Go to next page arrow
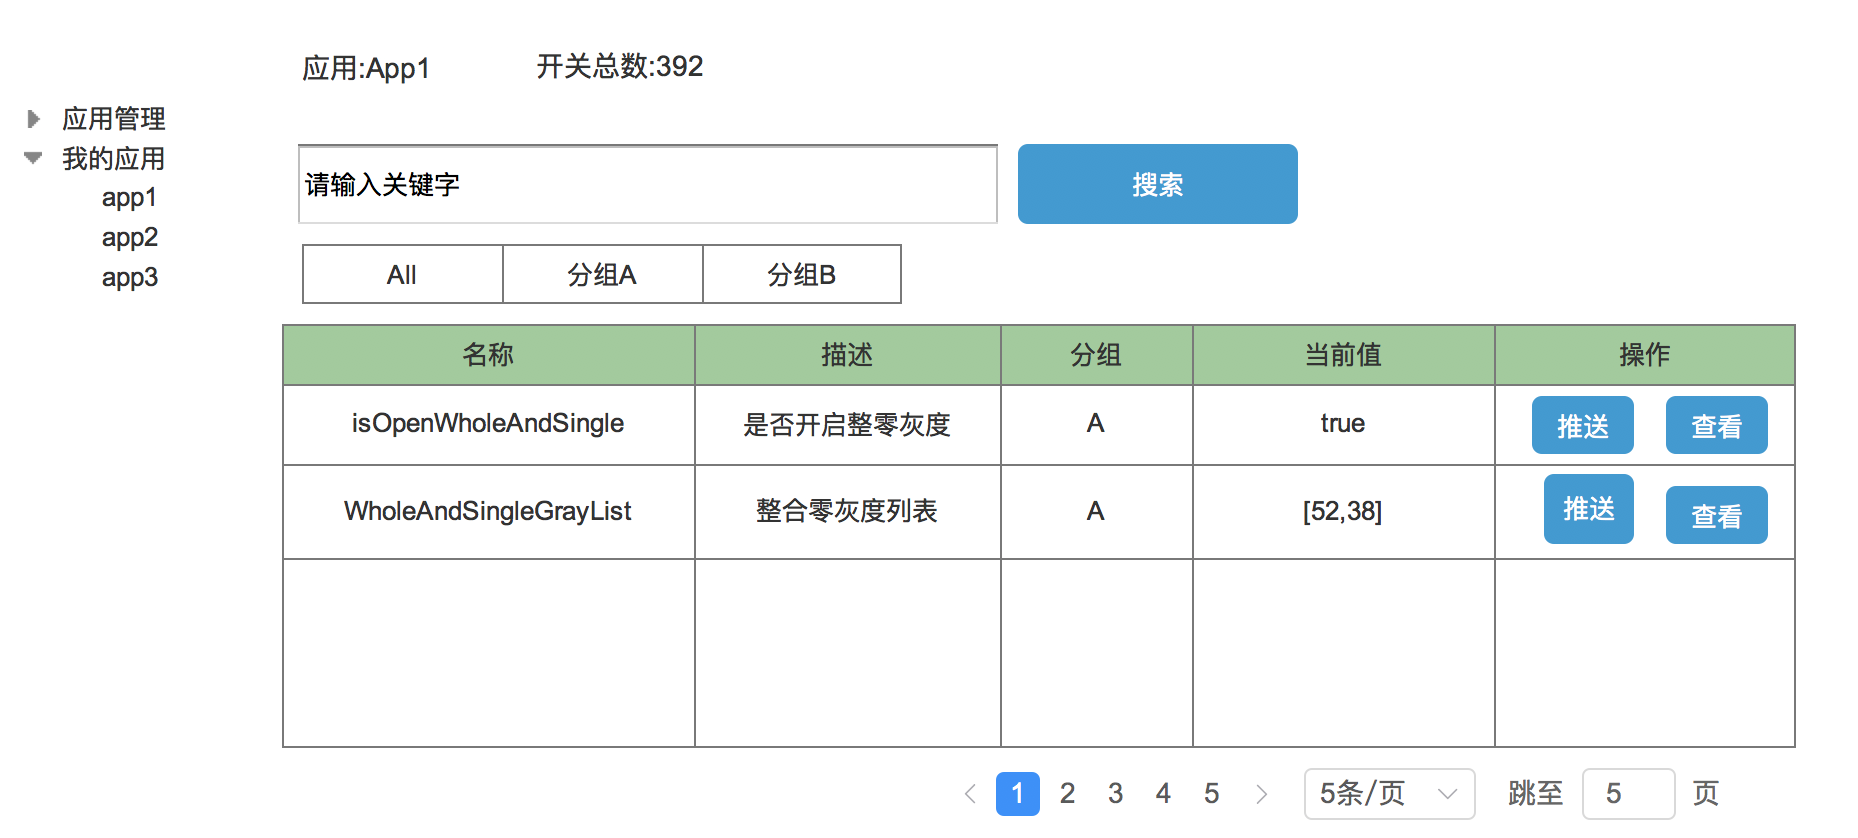 pos(1262,794)
